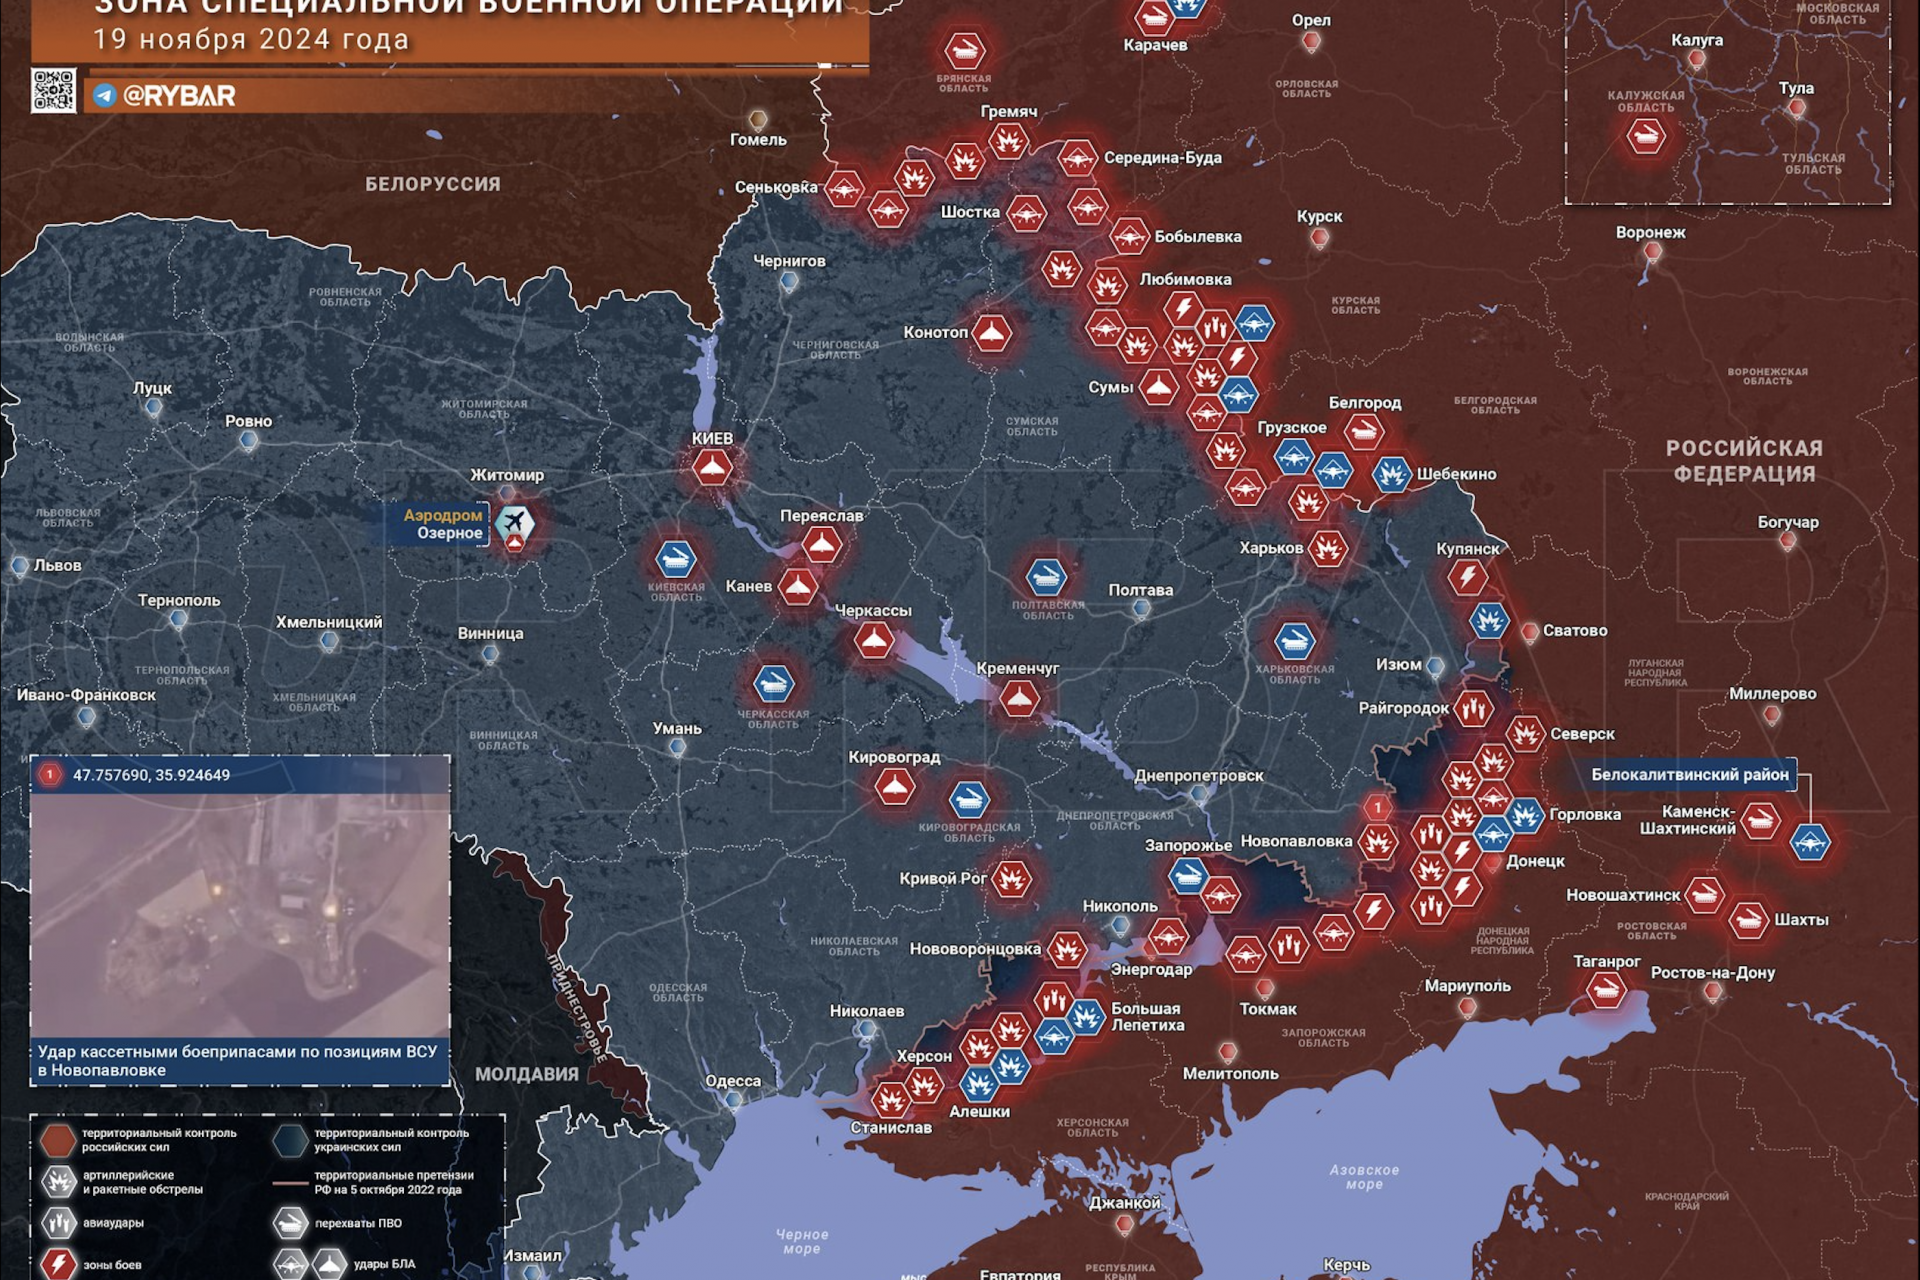Click numbered marker 1 near Новопавловка

coord(1378,807)
